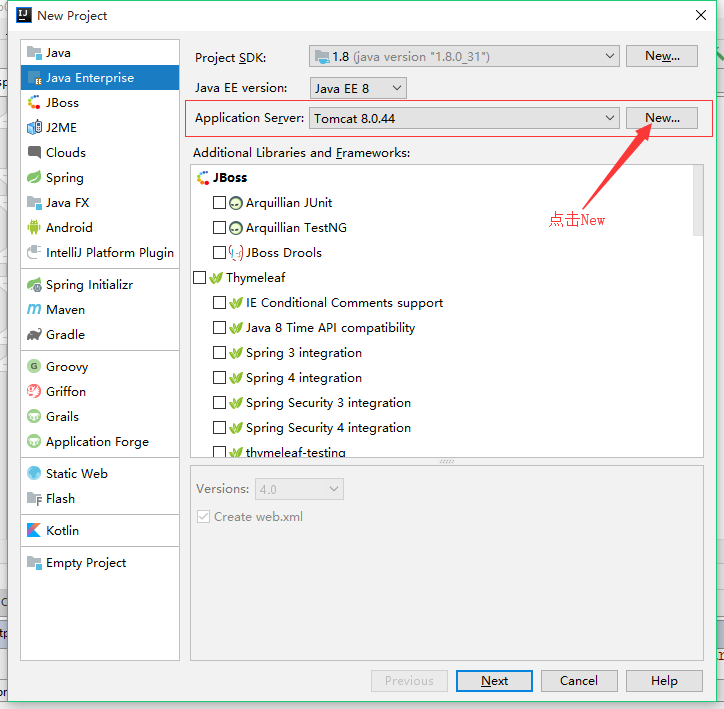Screen dimensions: 724x709
Task: Click the Clouds icon
Action: (x=34, y=152)
